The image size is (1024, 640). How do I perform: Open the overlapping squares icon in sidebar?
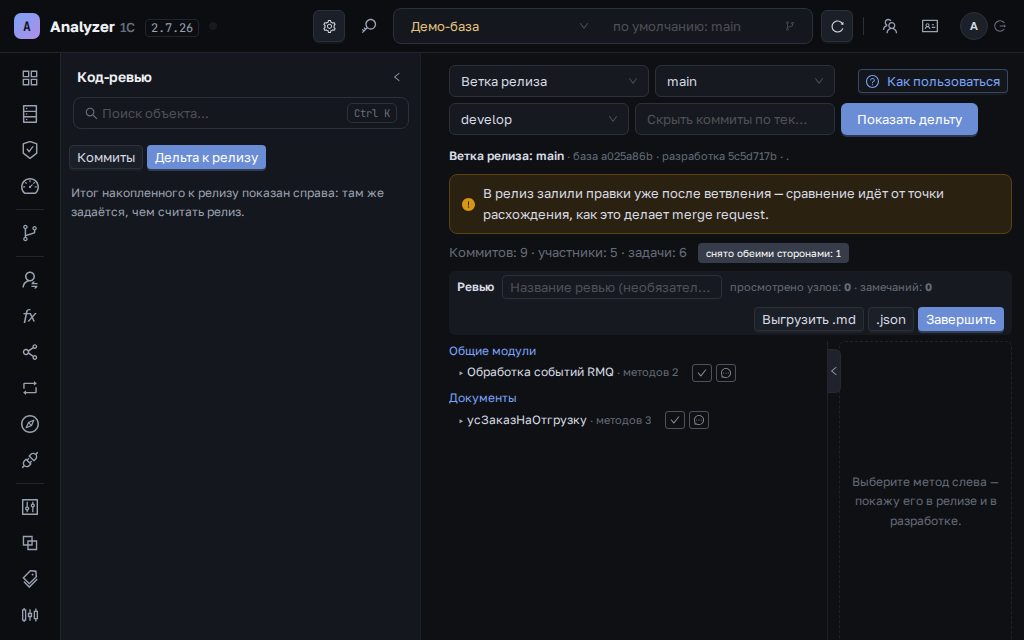pos(30,543)
